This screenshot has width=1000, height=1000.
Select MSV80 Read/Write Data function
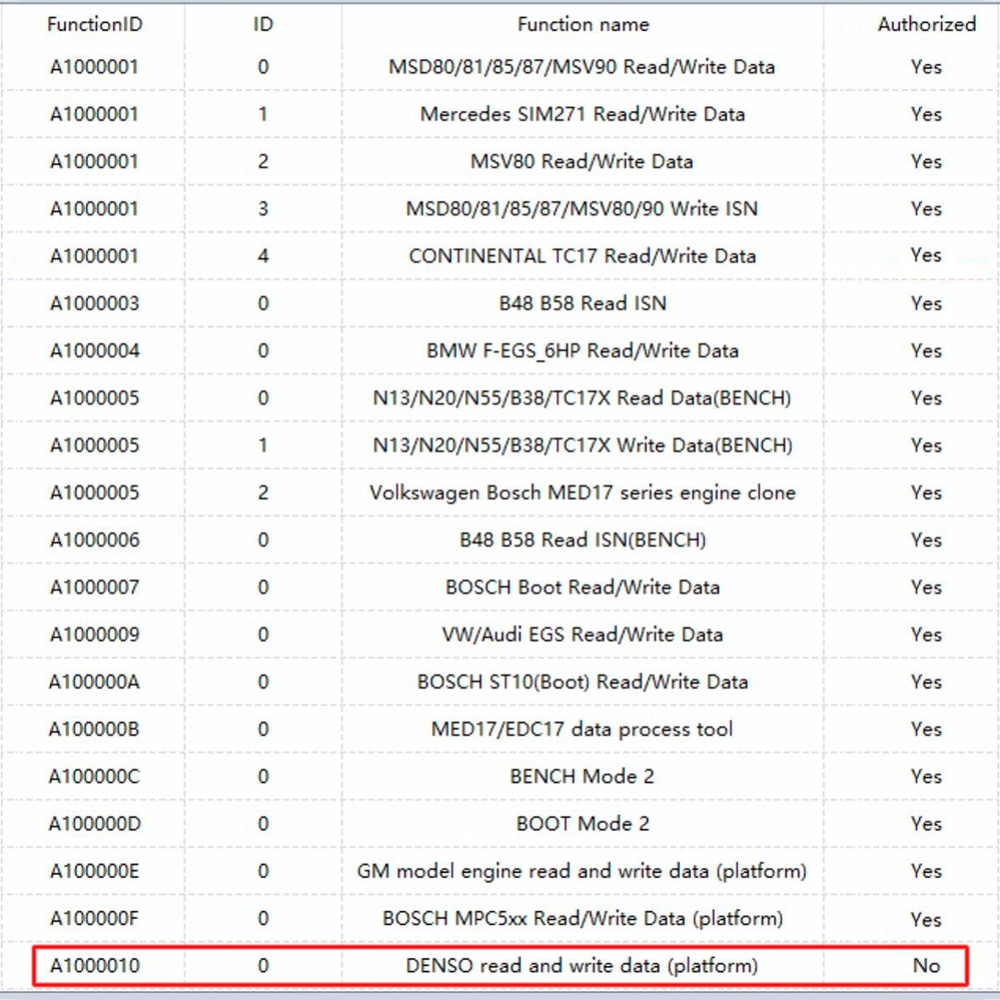point(582,161)
